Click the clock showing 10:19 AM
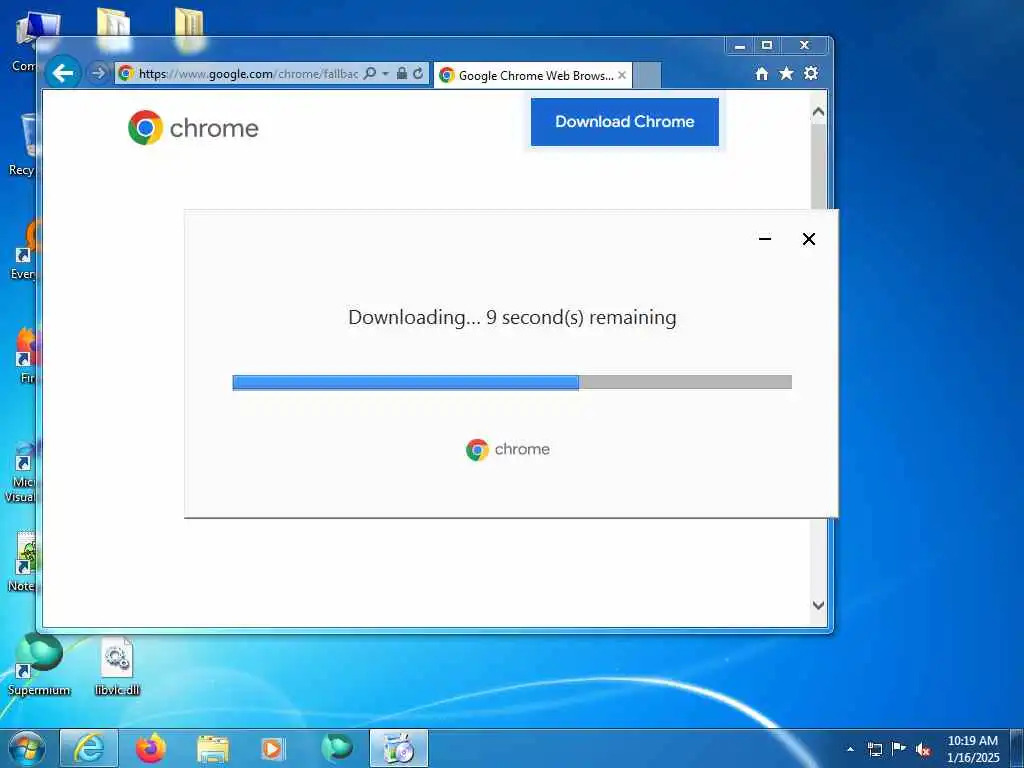The image size is (1024, 768). point(973,749)
